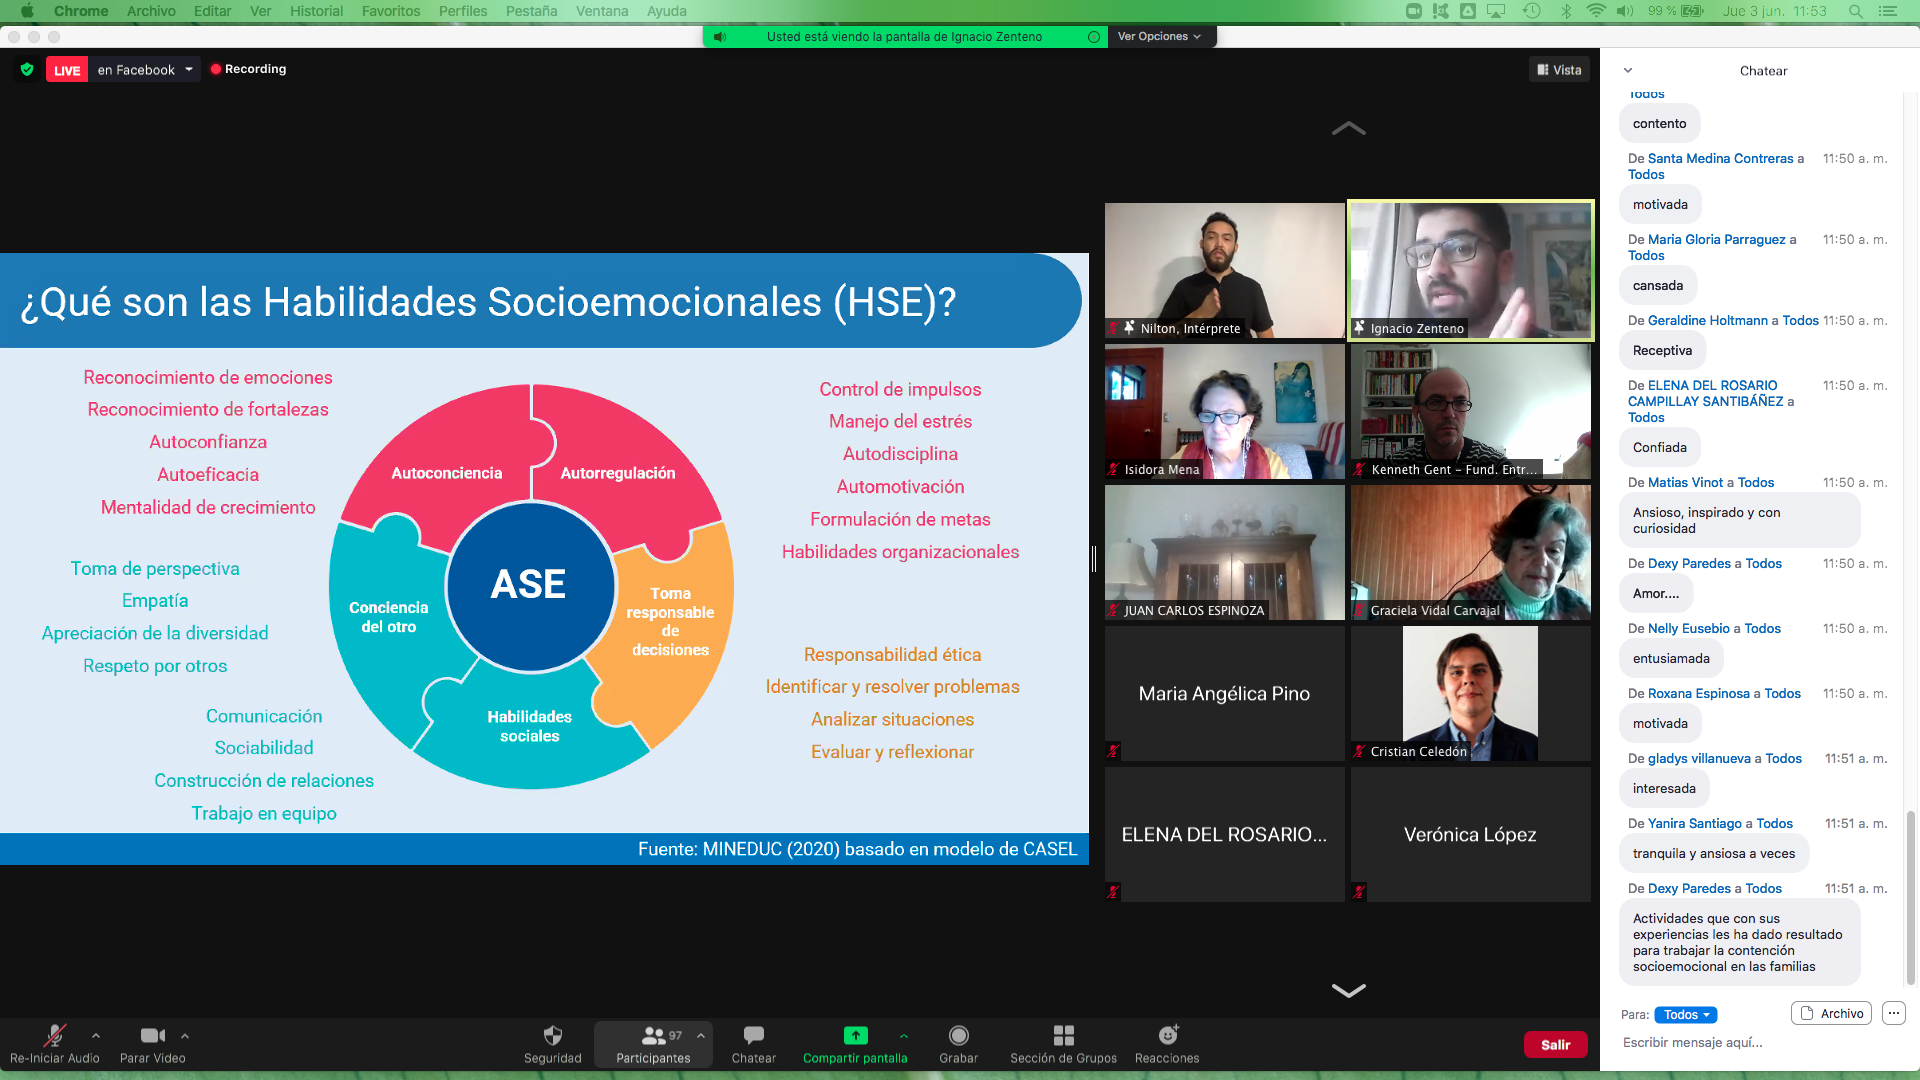The width and height of the screenshot is (1920, 1080).
Task: Click the Archivo button in chat
Action: coord(1831,1013)
